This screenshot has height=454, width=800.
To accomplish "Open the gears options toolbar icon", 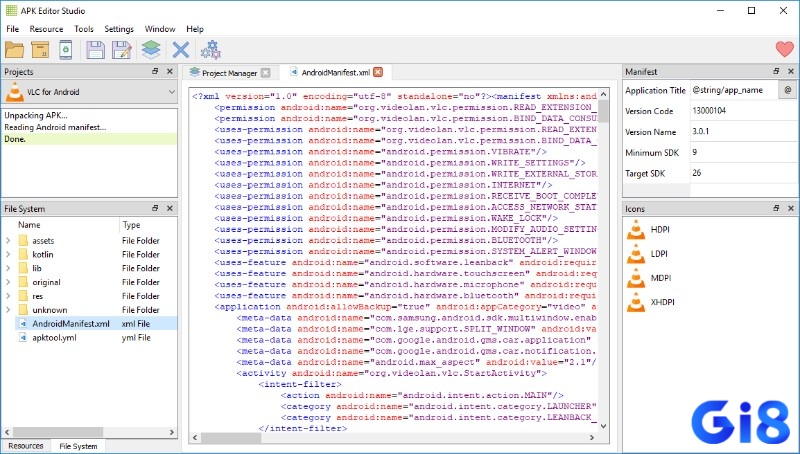I will click(211, 50).
